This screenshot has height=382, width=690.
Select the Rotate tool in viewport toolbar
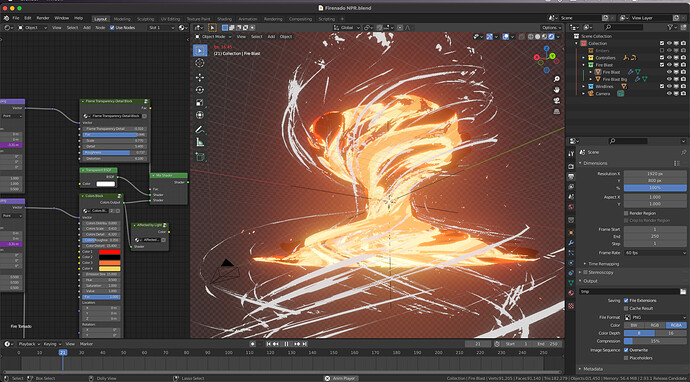pyautogui.click(x=200, y=90)
